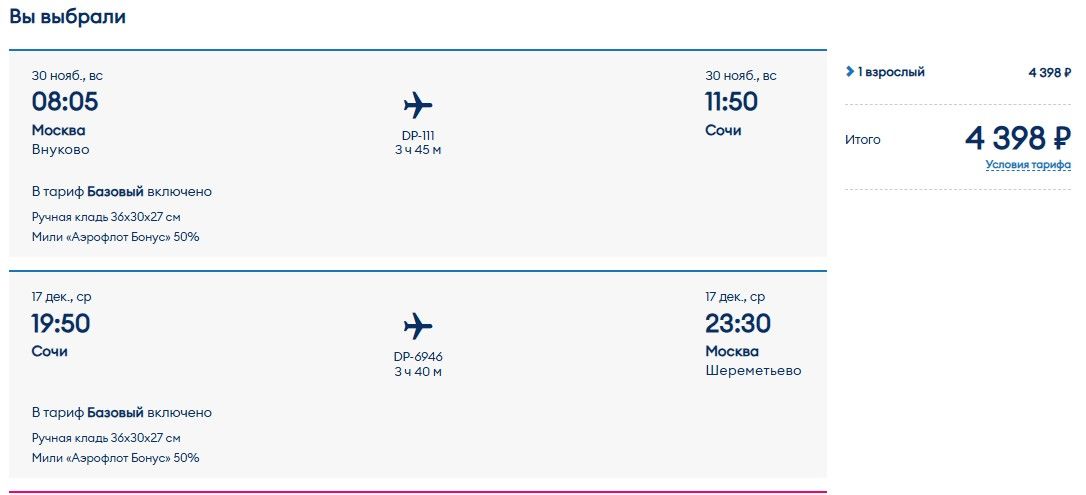Click Базовый tariff text in the Sochi–Moscow flight
Screen dimensions: 1086x495
pyautogui.click(x=115, y=412)
